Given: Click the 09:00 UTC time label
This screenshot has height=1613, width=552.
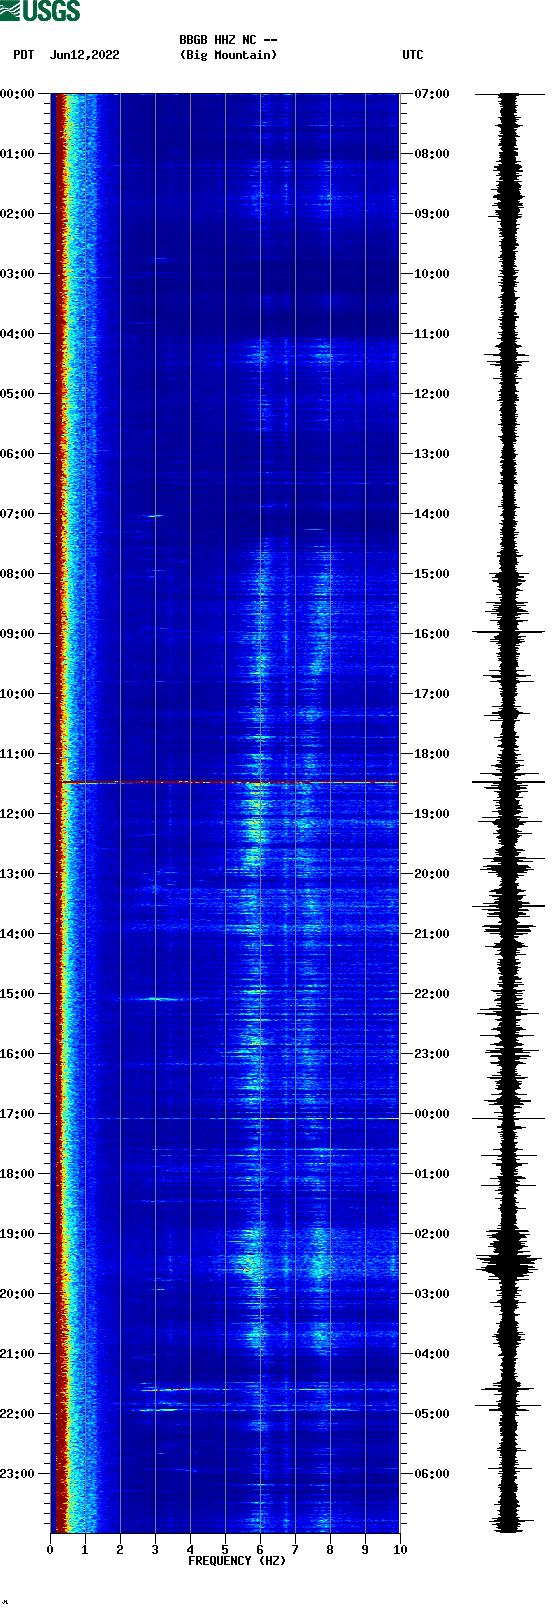Looking at the screenshot, I should click(432, 214).
